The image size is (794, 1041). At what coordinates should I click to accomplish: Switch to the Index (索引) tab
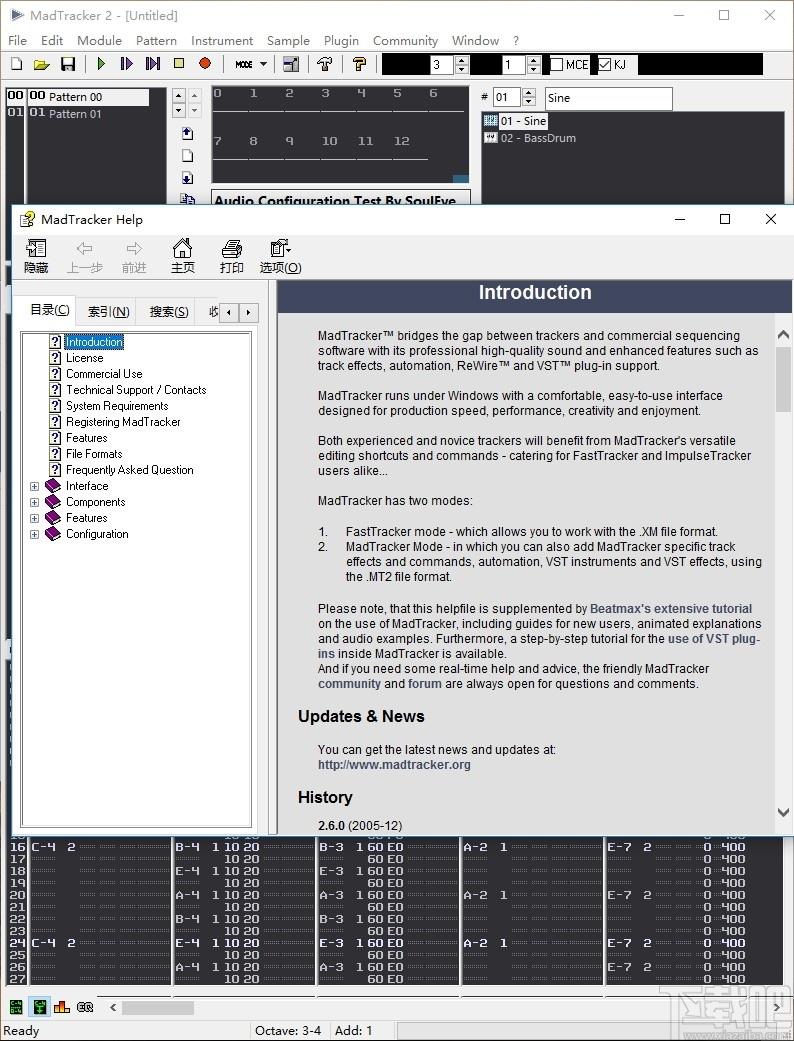point(108,312)
